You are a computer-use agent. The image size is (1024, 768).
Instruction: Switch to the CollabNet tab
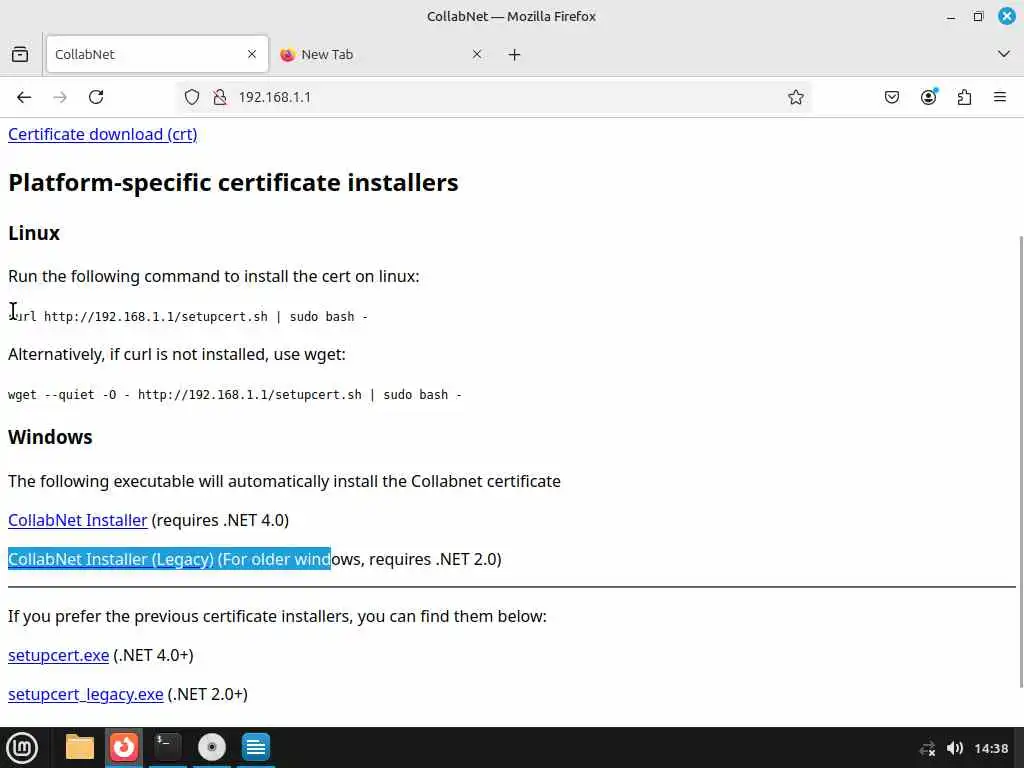coord(157,54)
